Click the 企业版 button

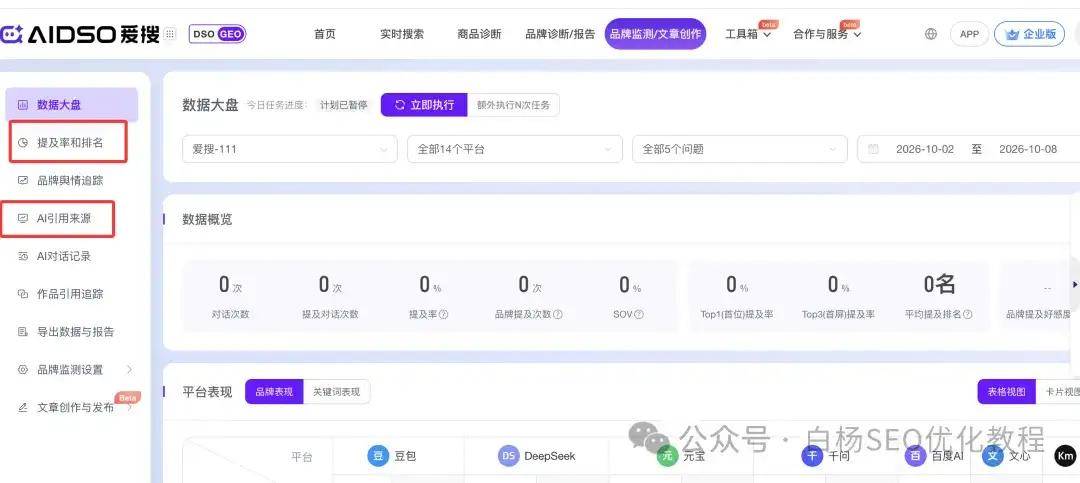coord(1030,34)
